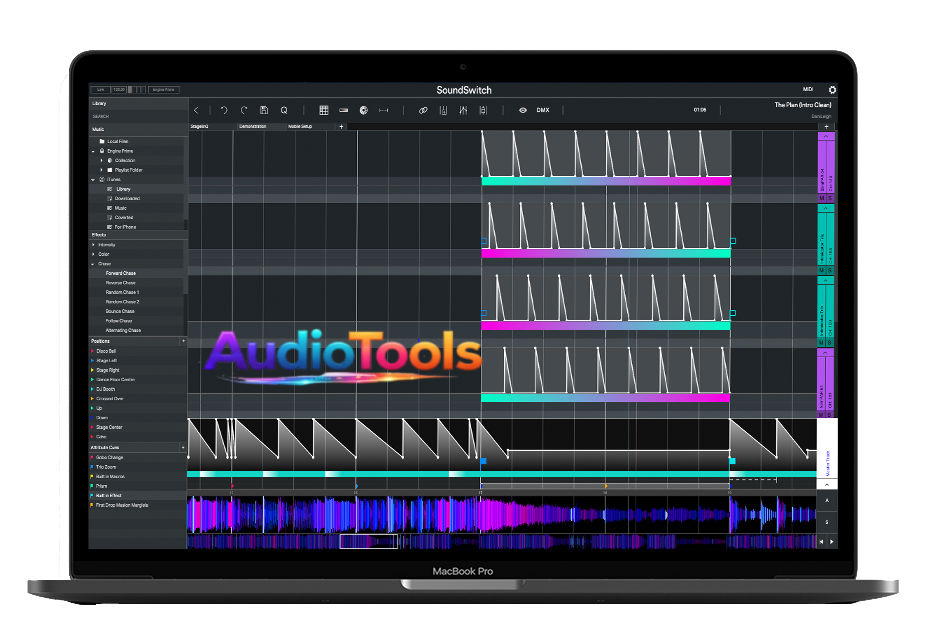Click the overview waveform viewport box
Image resolution: width=932 pixels, height=643 pixels.
point(369,541)
